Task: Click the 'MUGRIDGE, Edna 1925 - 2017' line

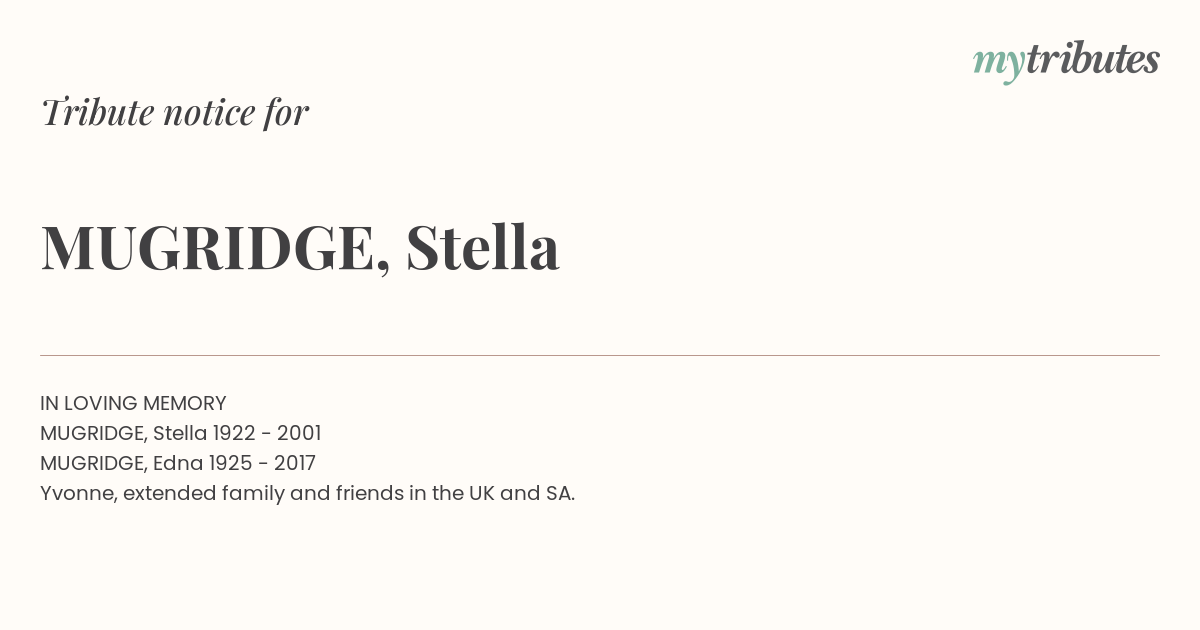Action: (178, 464)
